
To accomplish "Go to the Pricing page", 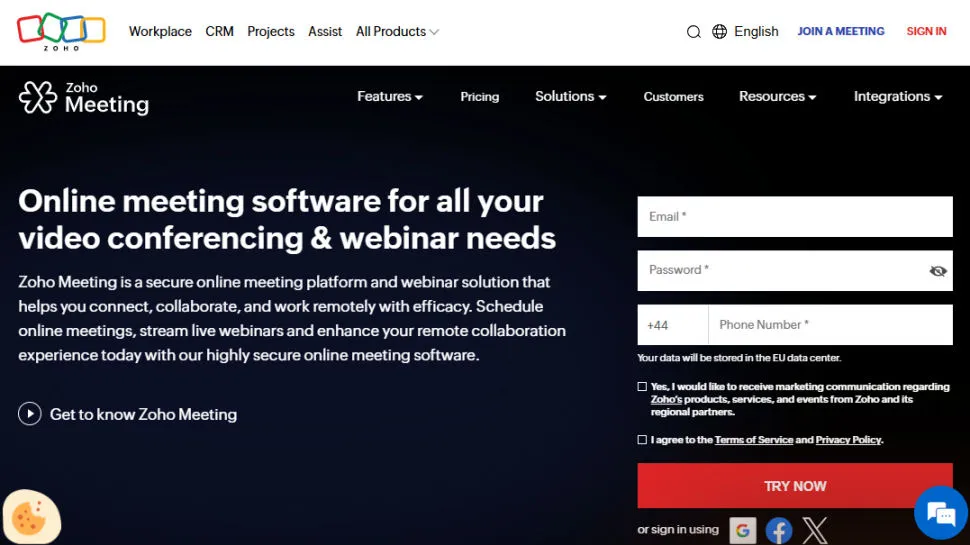I will pyautogui.click(x=479, y=97).
